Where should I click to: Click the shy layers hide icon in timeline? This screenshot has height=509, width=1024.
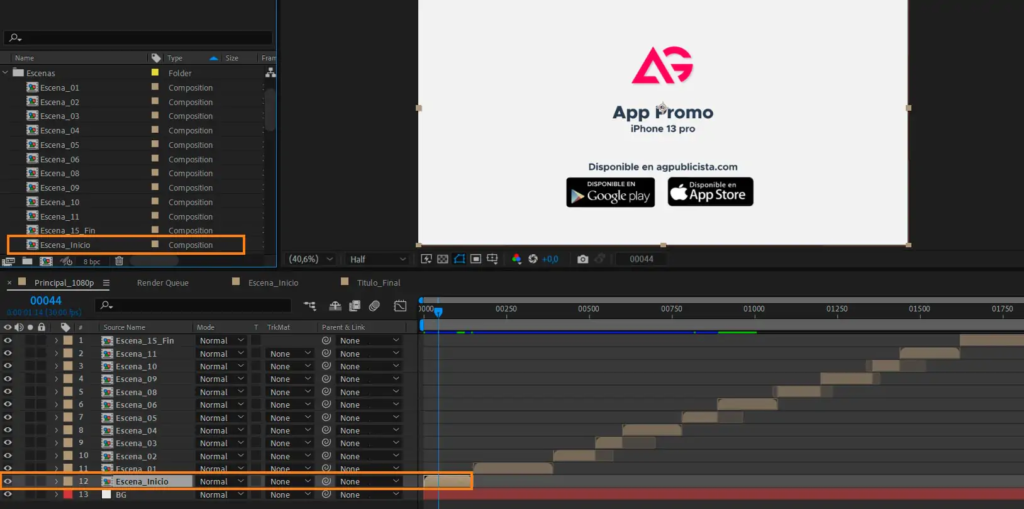[335, 305]
